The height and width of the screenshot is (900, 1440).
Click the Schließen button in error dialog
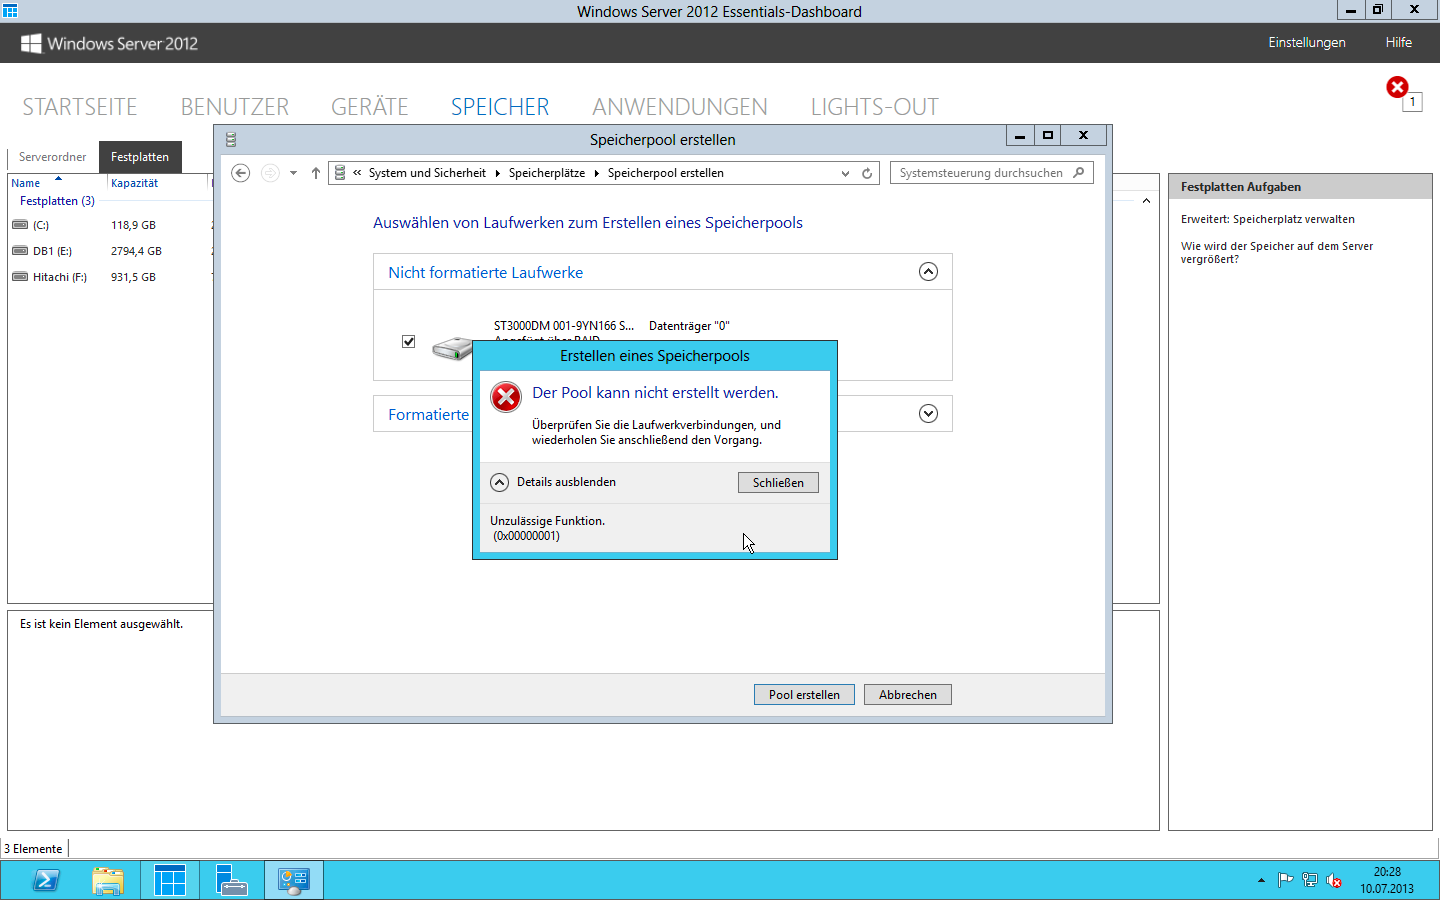pos(778,482)
